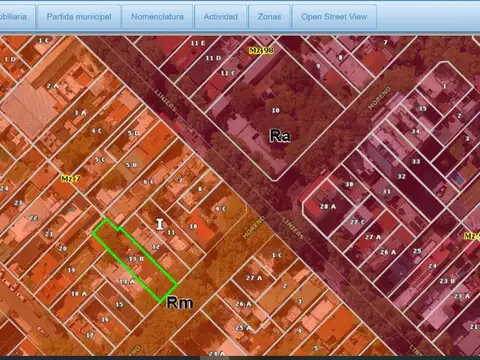Click the green-outlined parcel 13 B
Image resolution: width=480 pixels, height=360 pixels.
(x=136, y=259)
